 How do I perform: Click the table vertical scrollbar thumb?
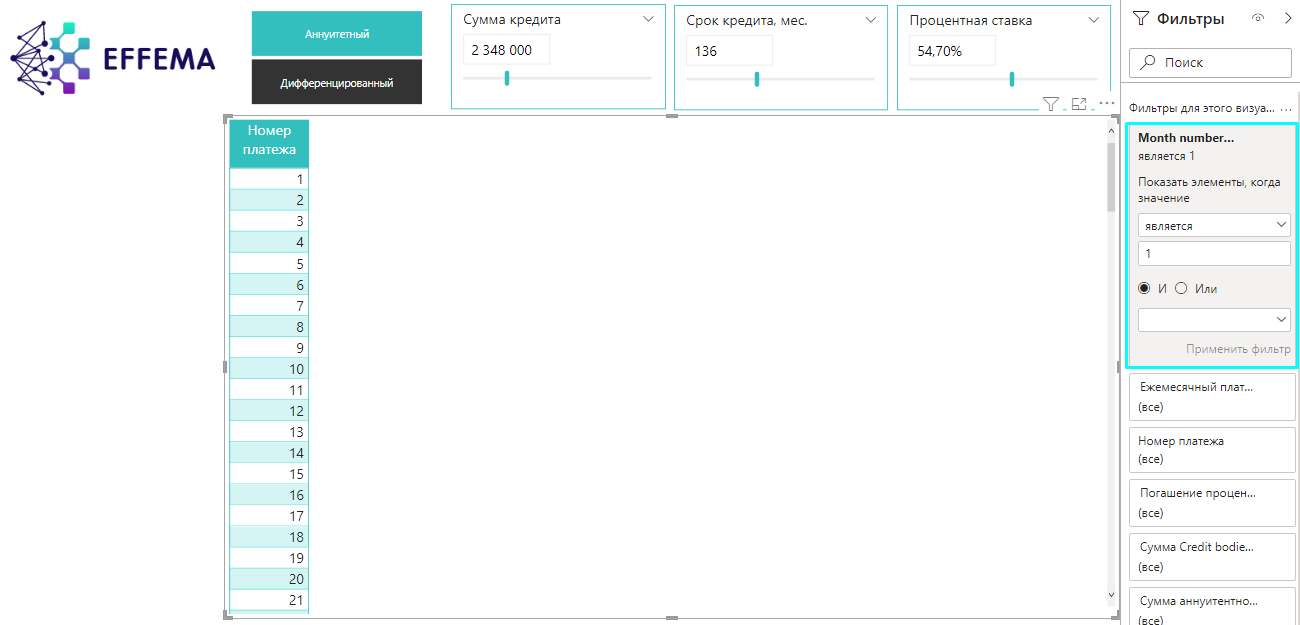[x=1111, y=177]
